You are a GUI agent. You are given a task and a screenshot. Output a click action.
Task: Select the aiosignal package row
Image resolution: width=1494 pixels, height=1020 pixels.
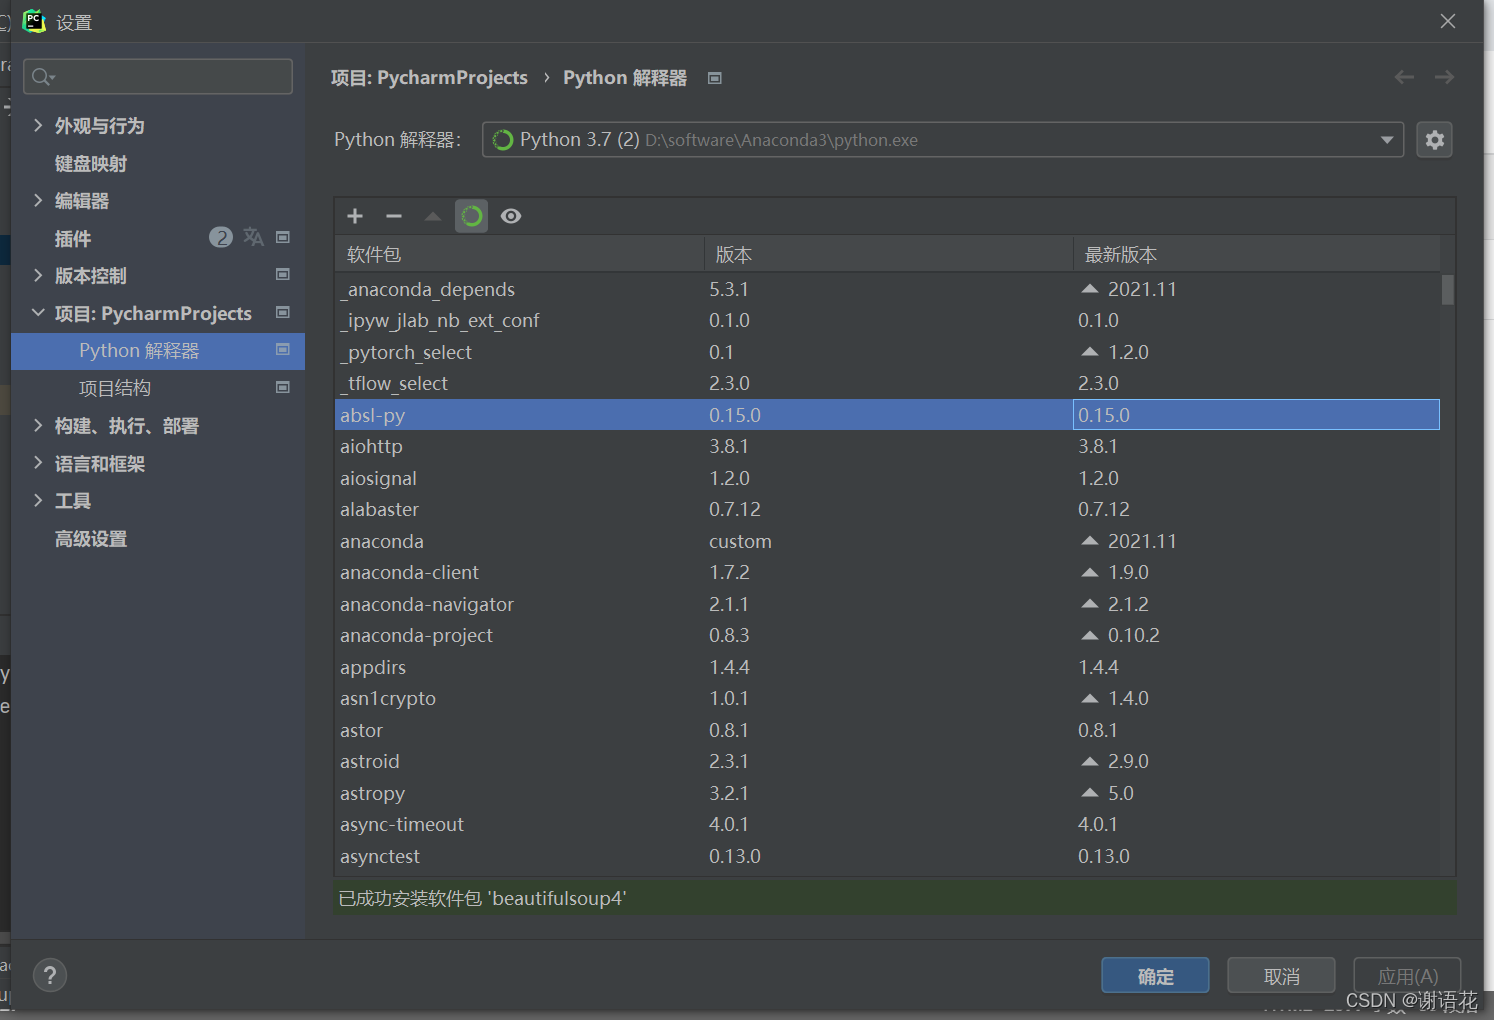(x=888, y=478)
